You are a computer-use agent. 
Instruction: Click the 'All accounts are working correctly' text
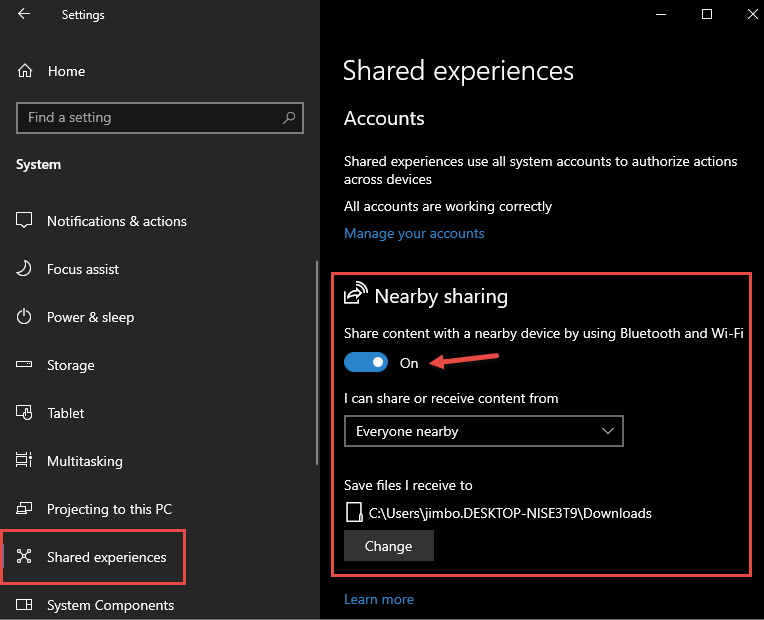(448, 207)
